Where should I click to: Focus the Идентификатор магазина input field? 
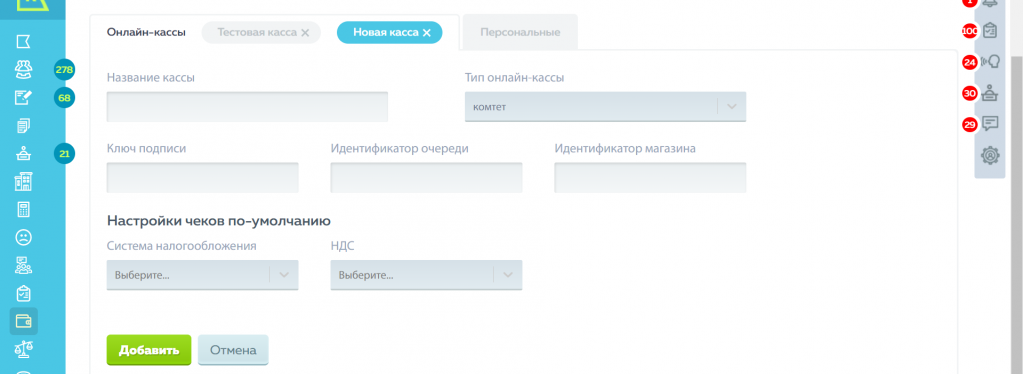click(650, 178)
